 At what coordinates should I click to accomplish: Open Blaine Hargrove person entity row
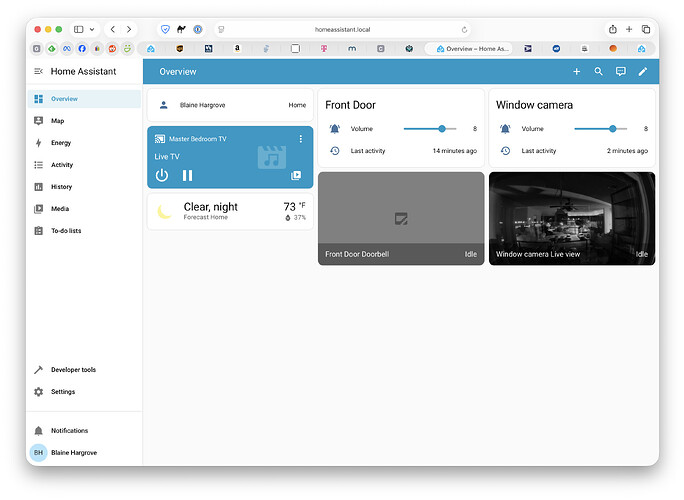pos(230,105)
